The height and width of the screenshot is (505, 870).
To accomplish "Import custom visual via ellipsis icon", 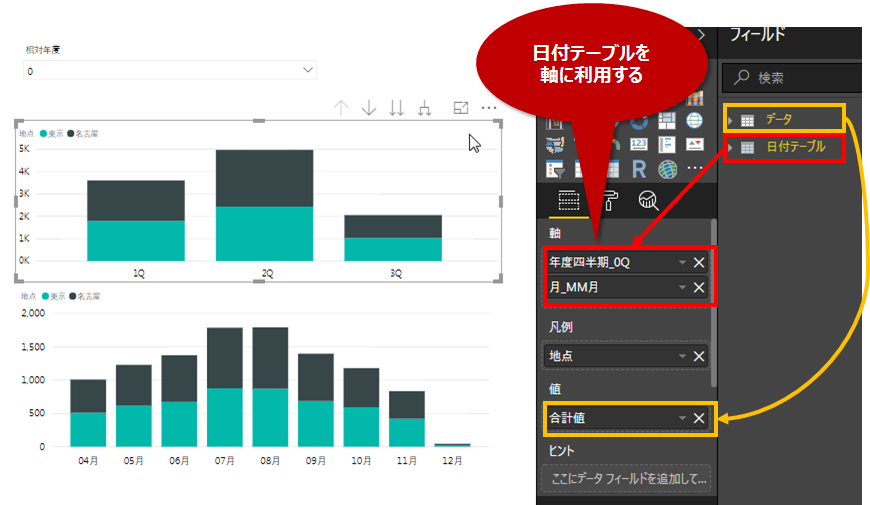I will [x=695, y=167].
